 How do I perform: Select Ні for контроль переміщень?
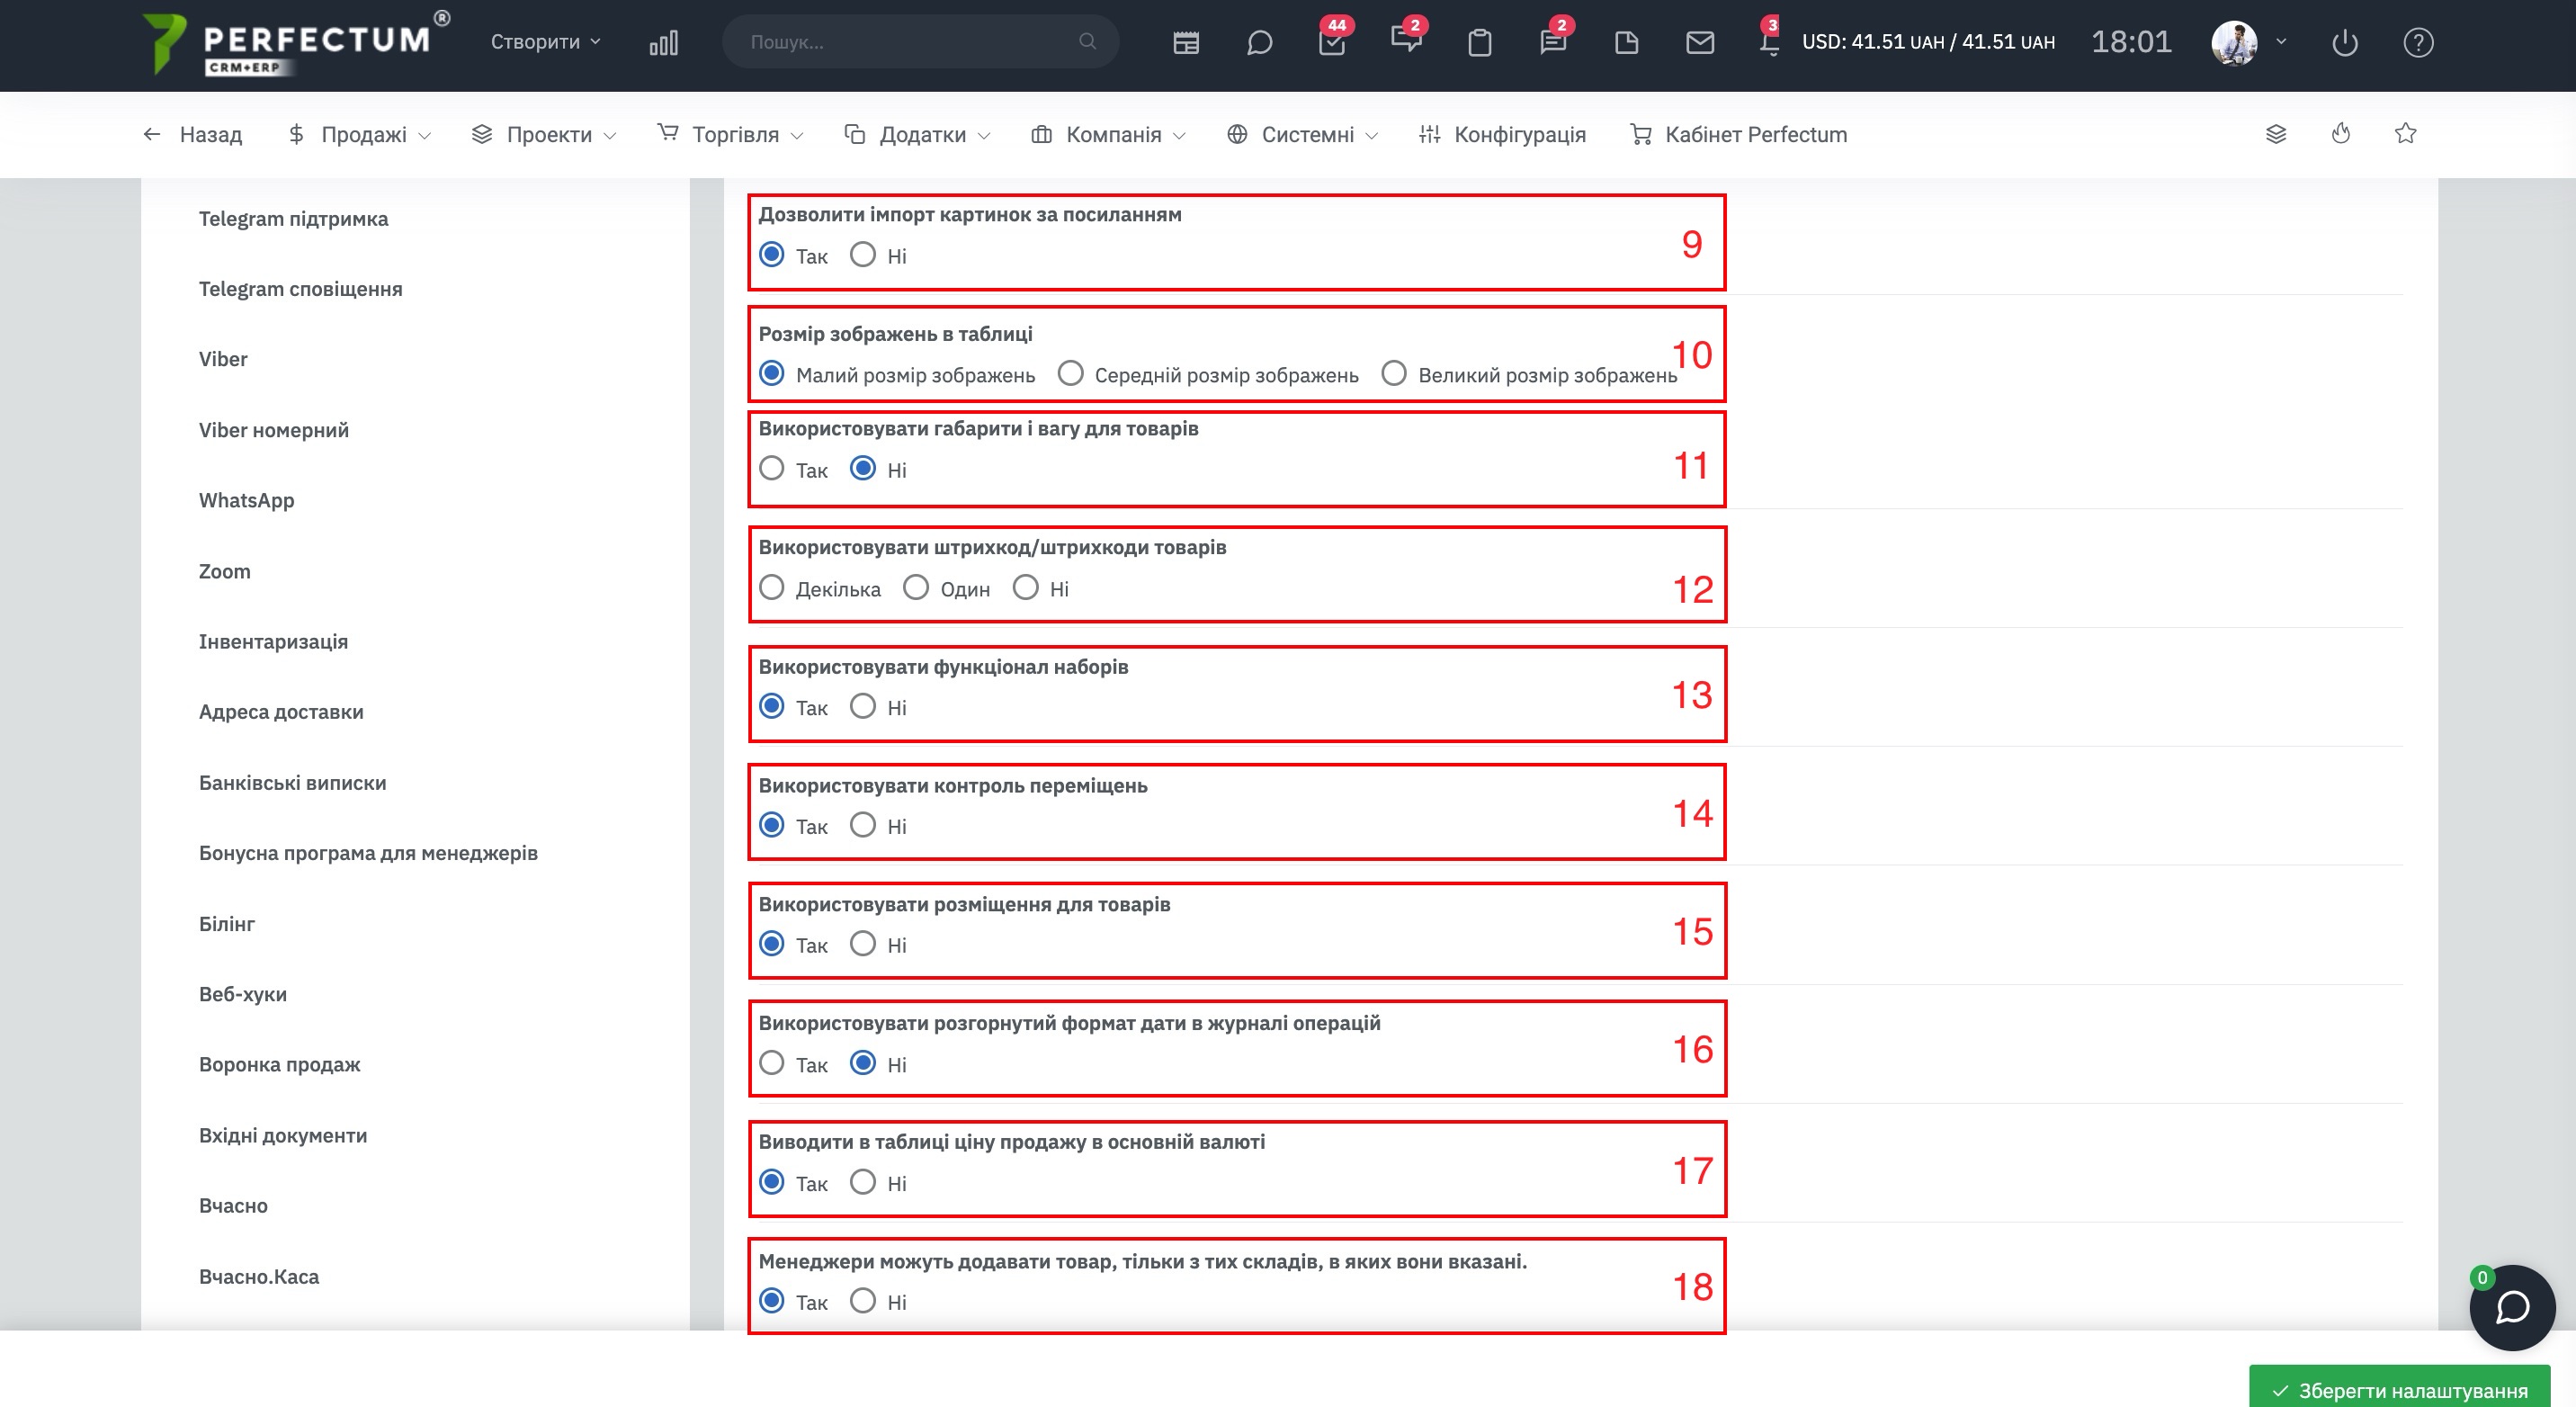point(863,826)
